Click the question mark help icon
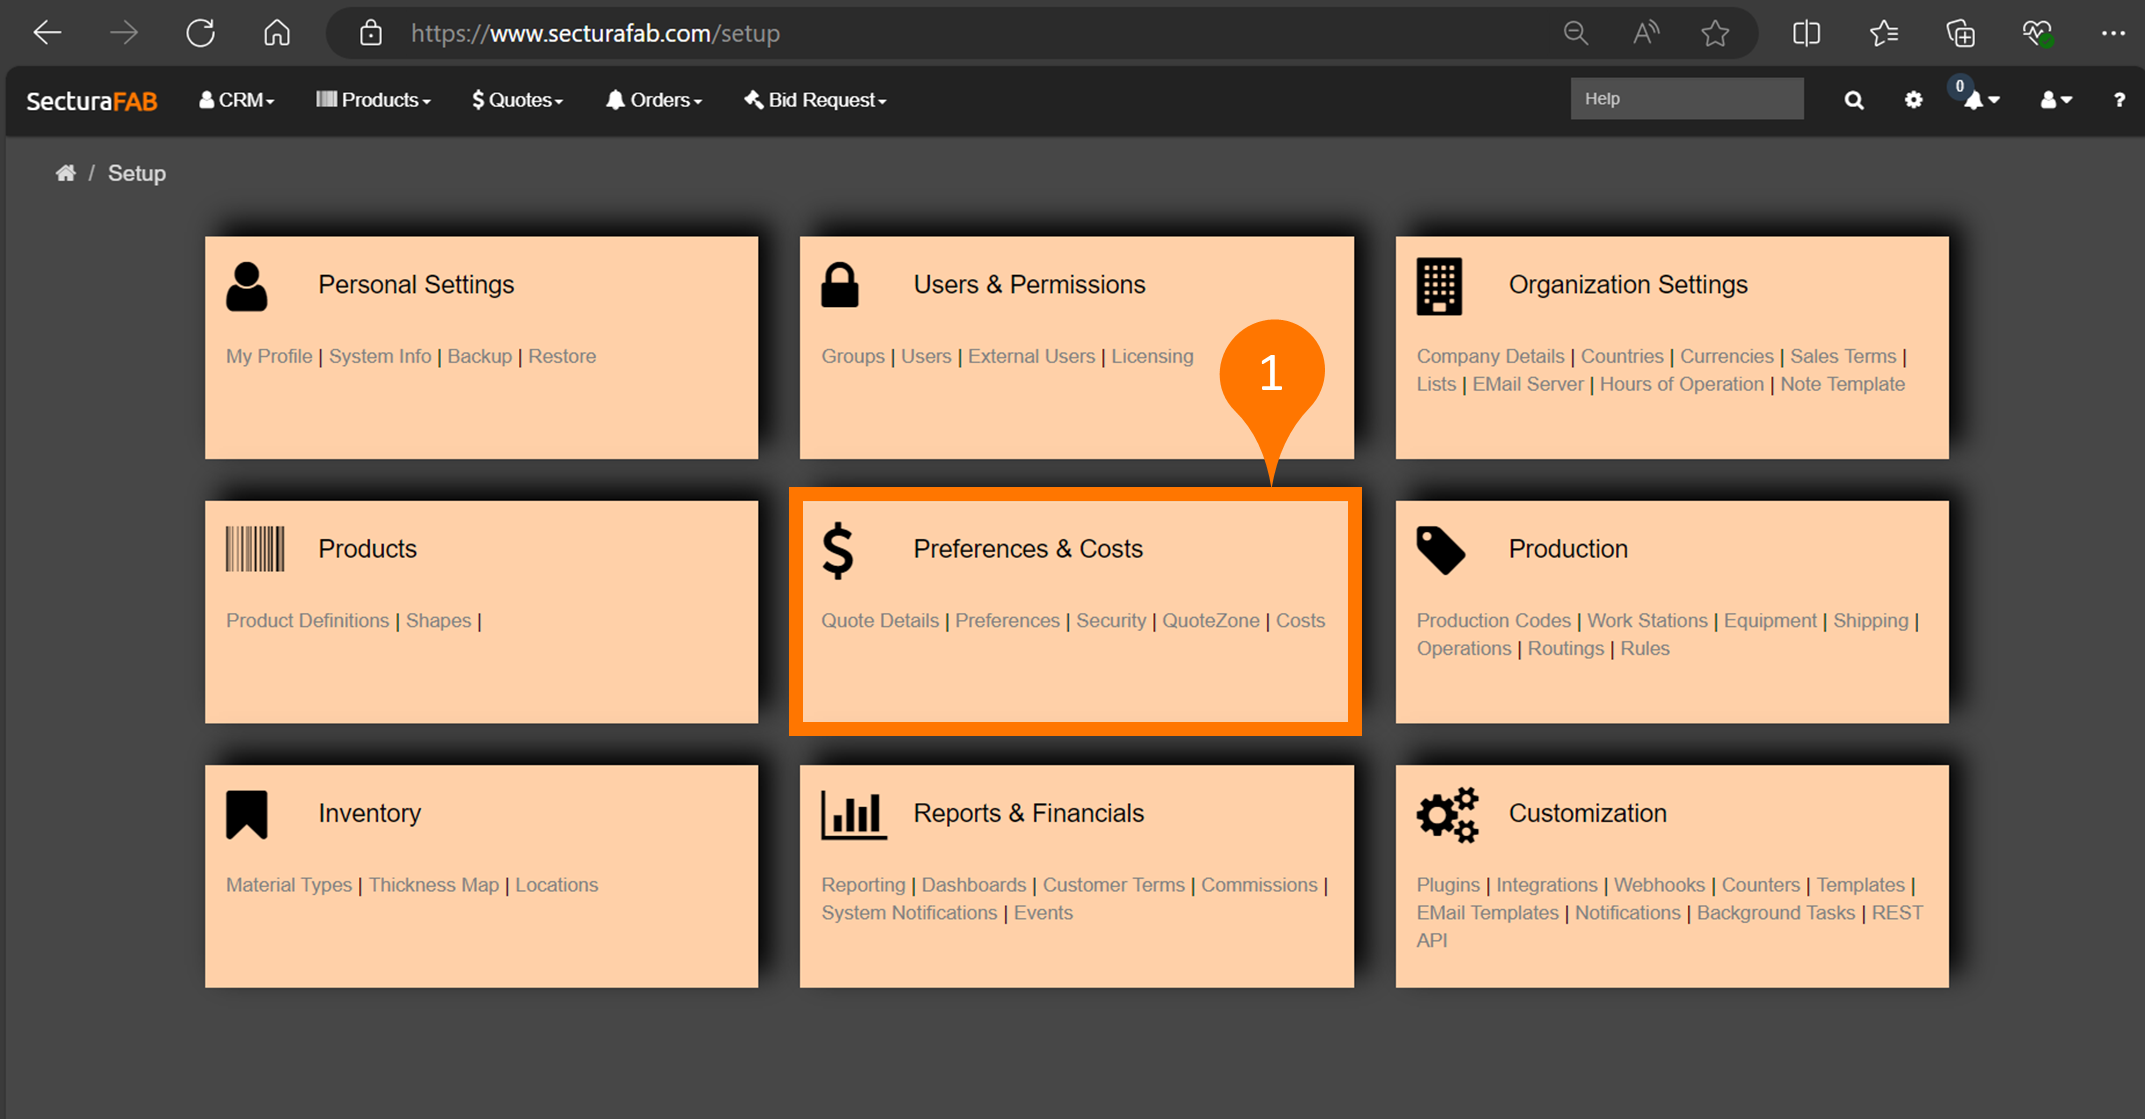The height and width of the screenshot is (1119, 2145). tap(2118, 100)
